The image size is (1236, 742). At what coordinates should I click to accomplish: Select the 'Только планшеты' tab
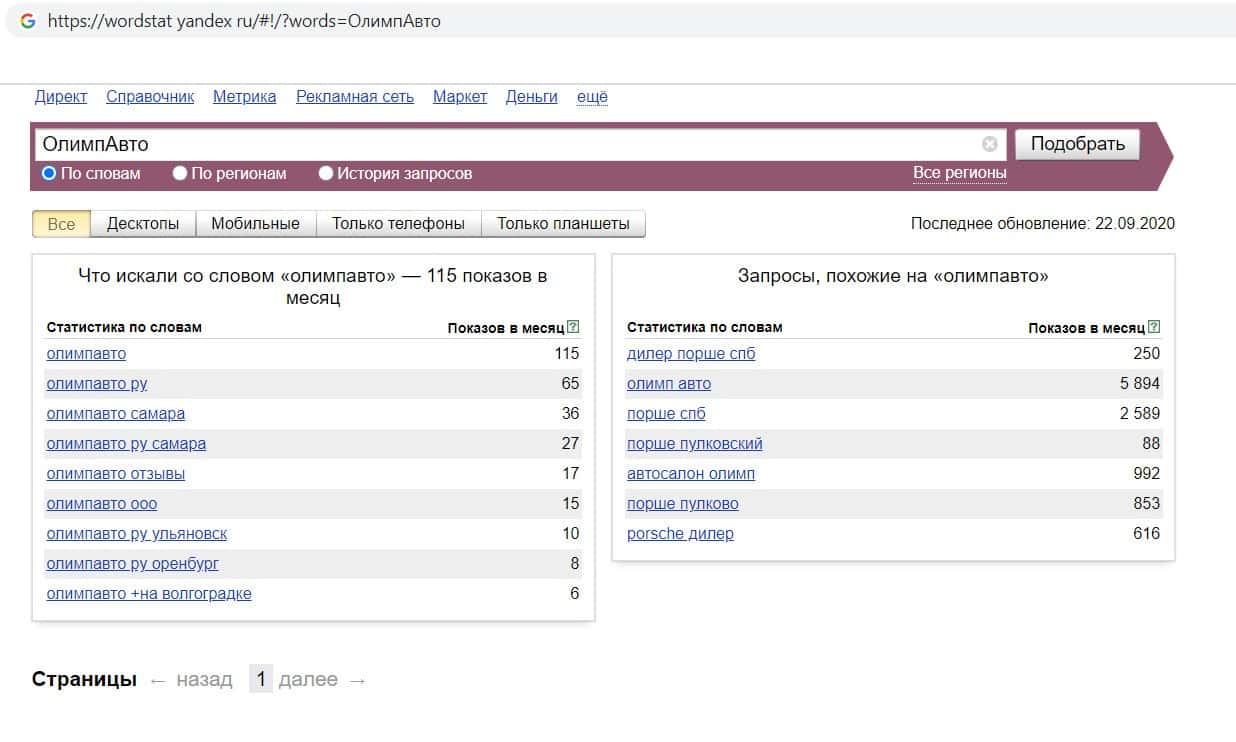pyautogui.click(x=563, y=224)
